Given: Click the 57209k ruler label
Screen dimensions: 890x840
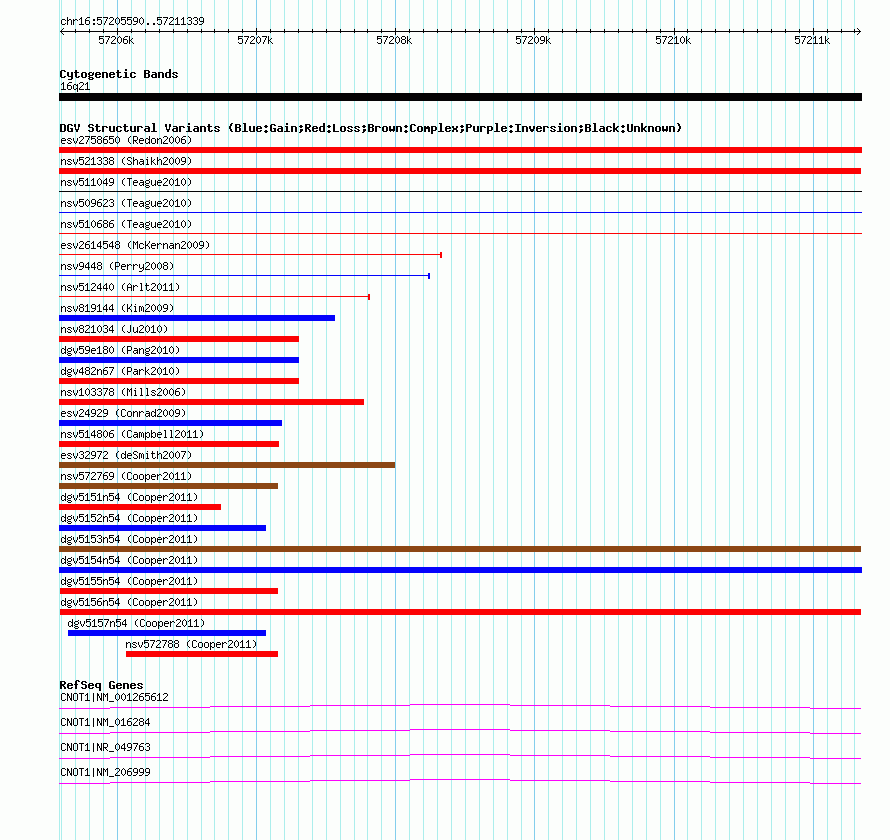Looking at the screenshot, I should 533,40.
